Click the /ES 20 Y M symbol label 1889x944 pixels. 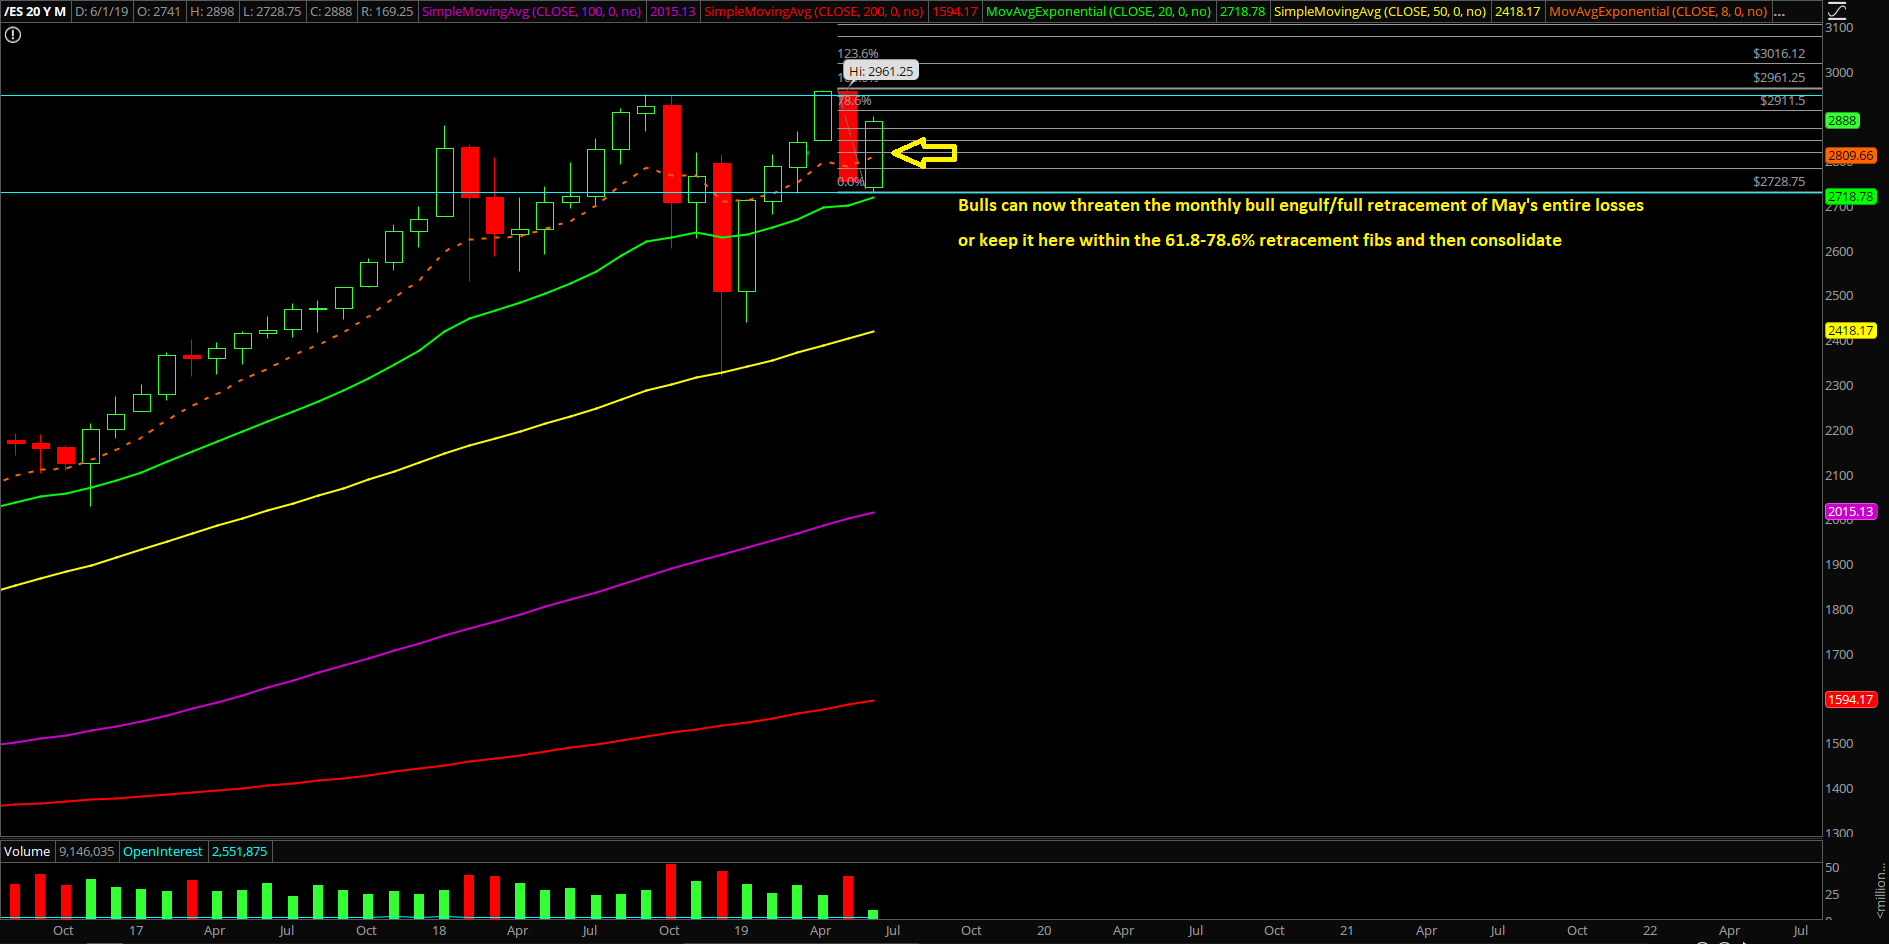[x=36, y=12]
